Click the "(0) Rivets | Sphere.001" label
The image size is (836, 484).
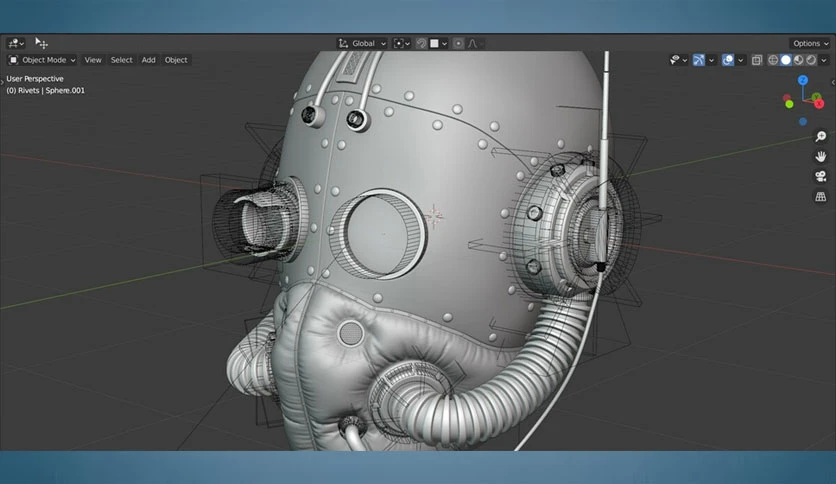[x=45, y=91]
